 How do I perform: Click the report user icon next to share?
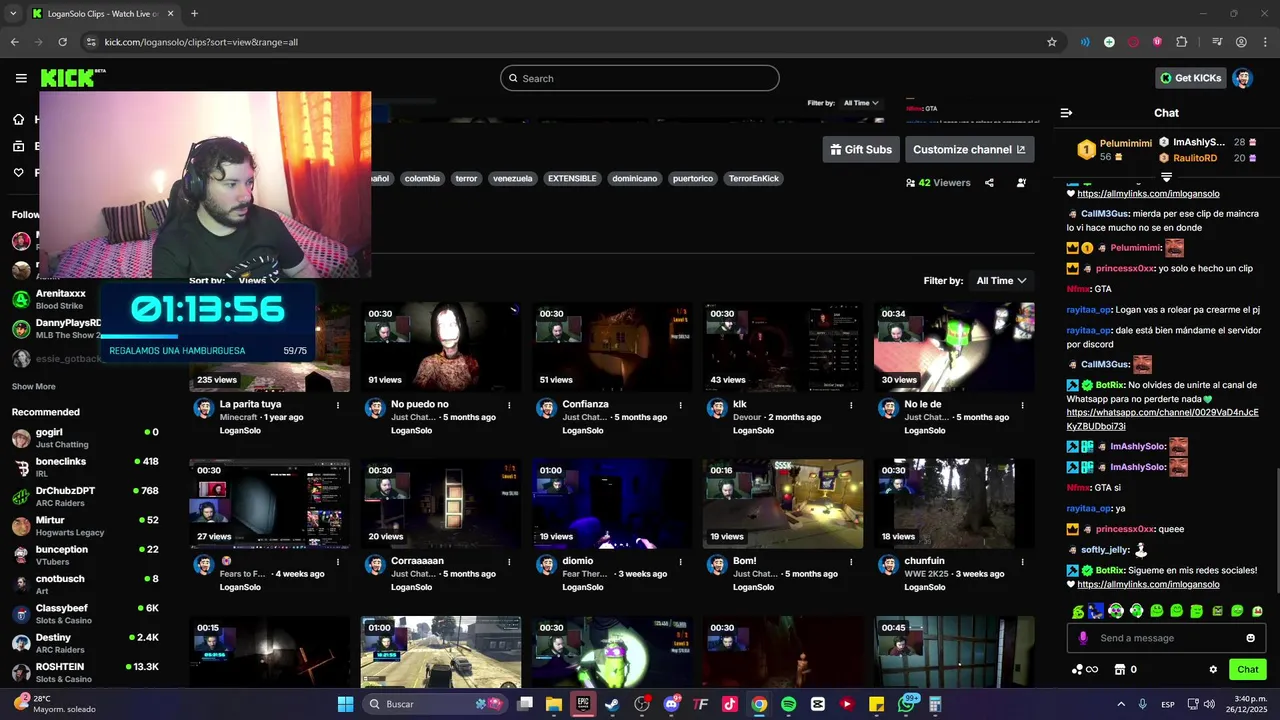(1021, 183)
